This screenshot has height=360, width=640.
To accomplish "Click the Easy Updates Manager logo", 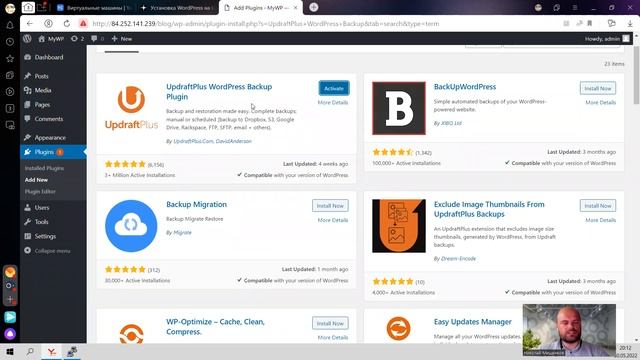I will pos(399,329).
